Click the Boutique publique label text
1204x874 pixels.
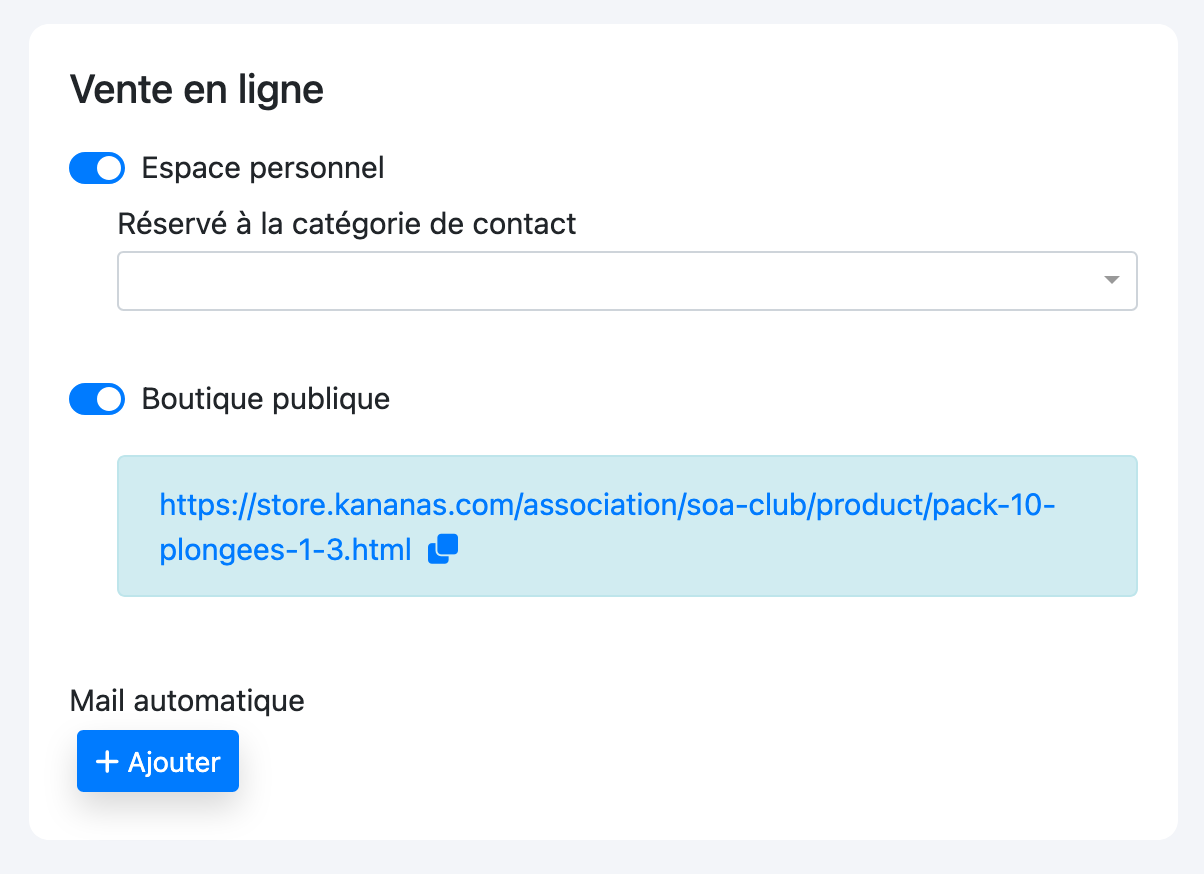pos(266,399)
